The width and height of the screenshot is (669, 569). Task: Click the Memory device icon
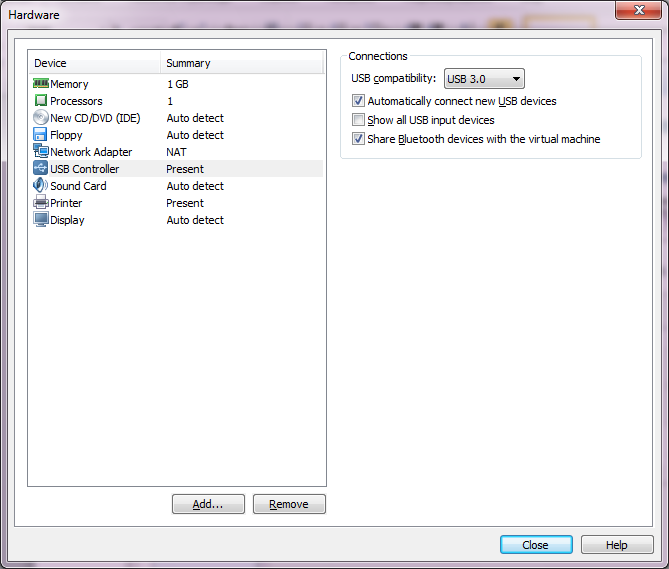[x=41, y=83]
